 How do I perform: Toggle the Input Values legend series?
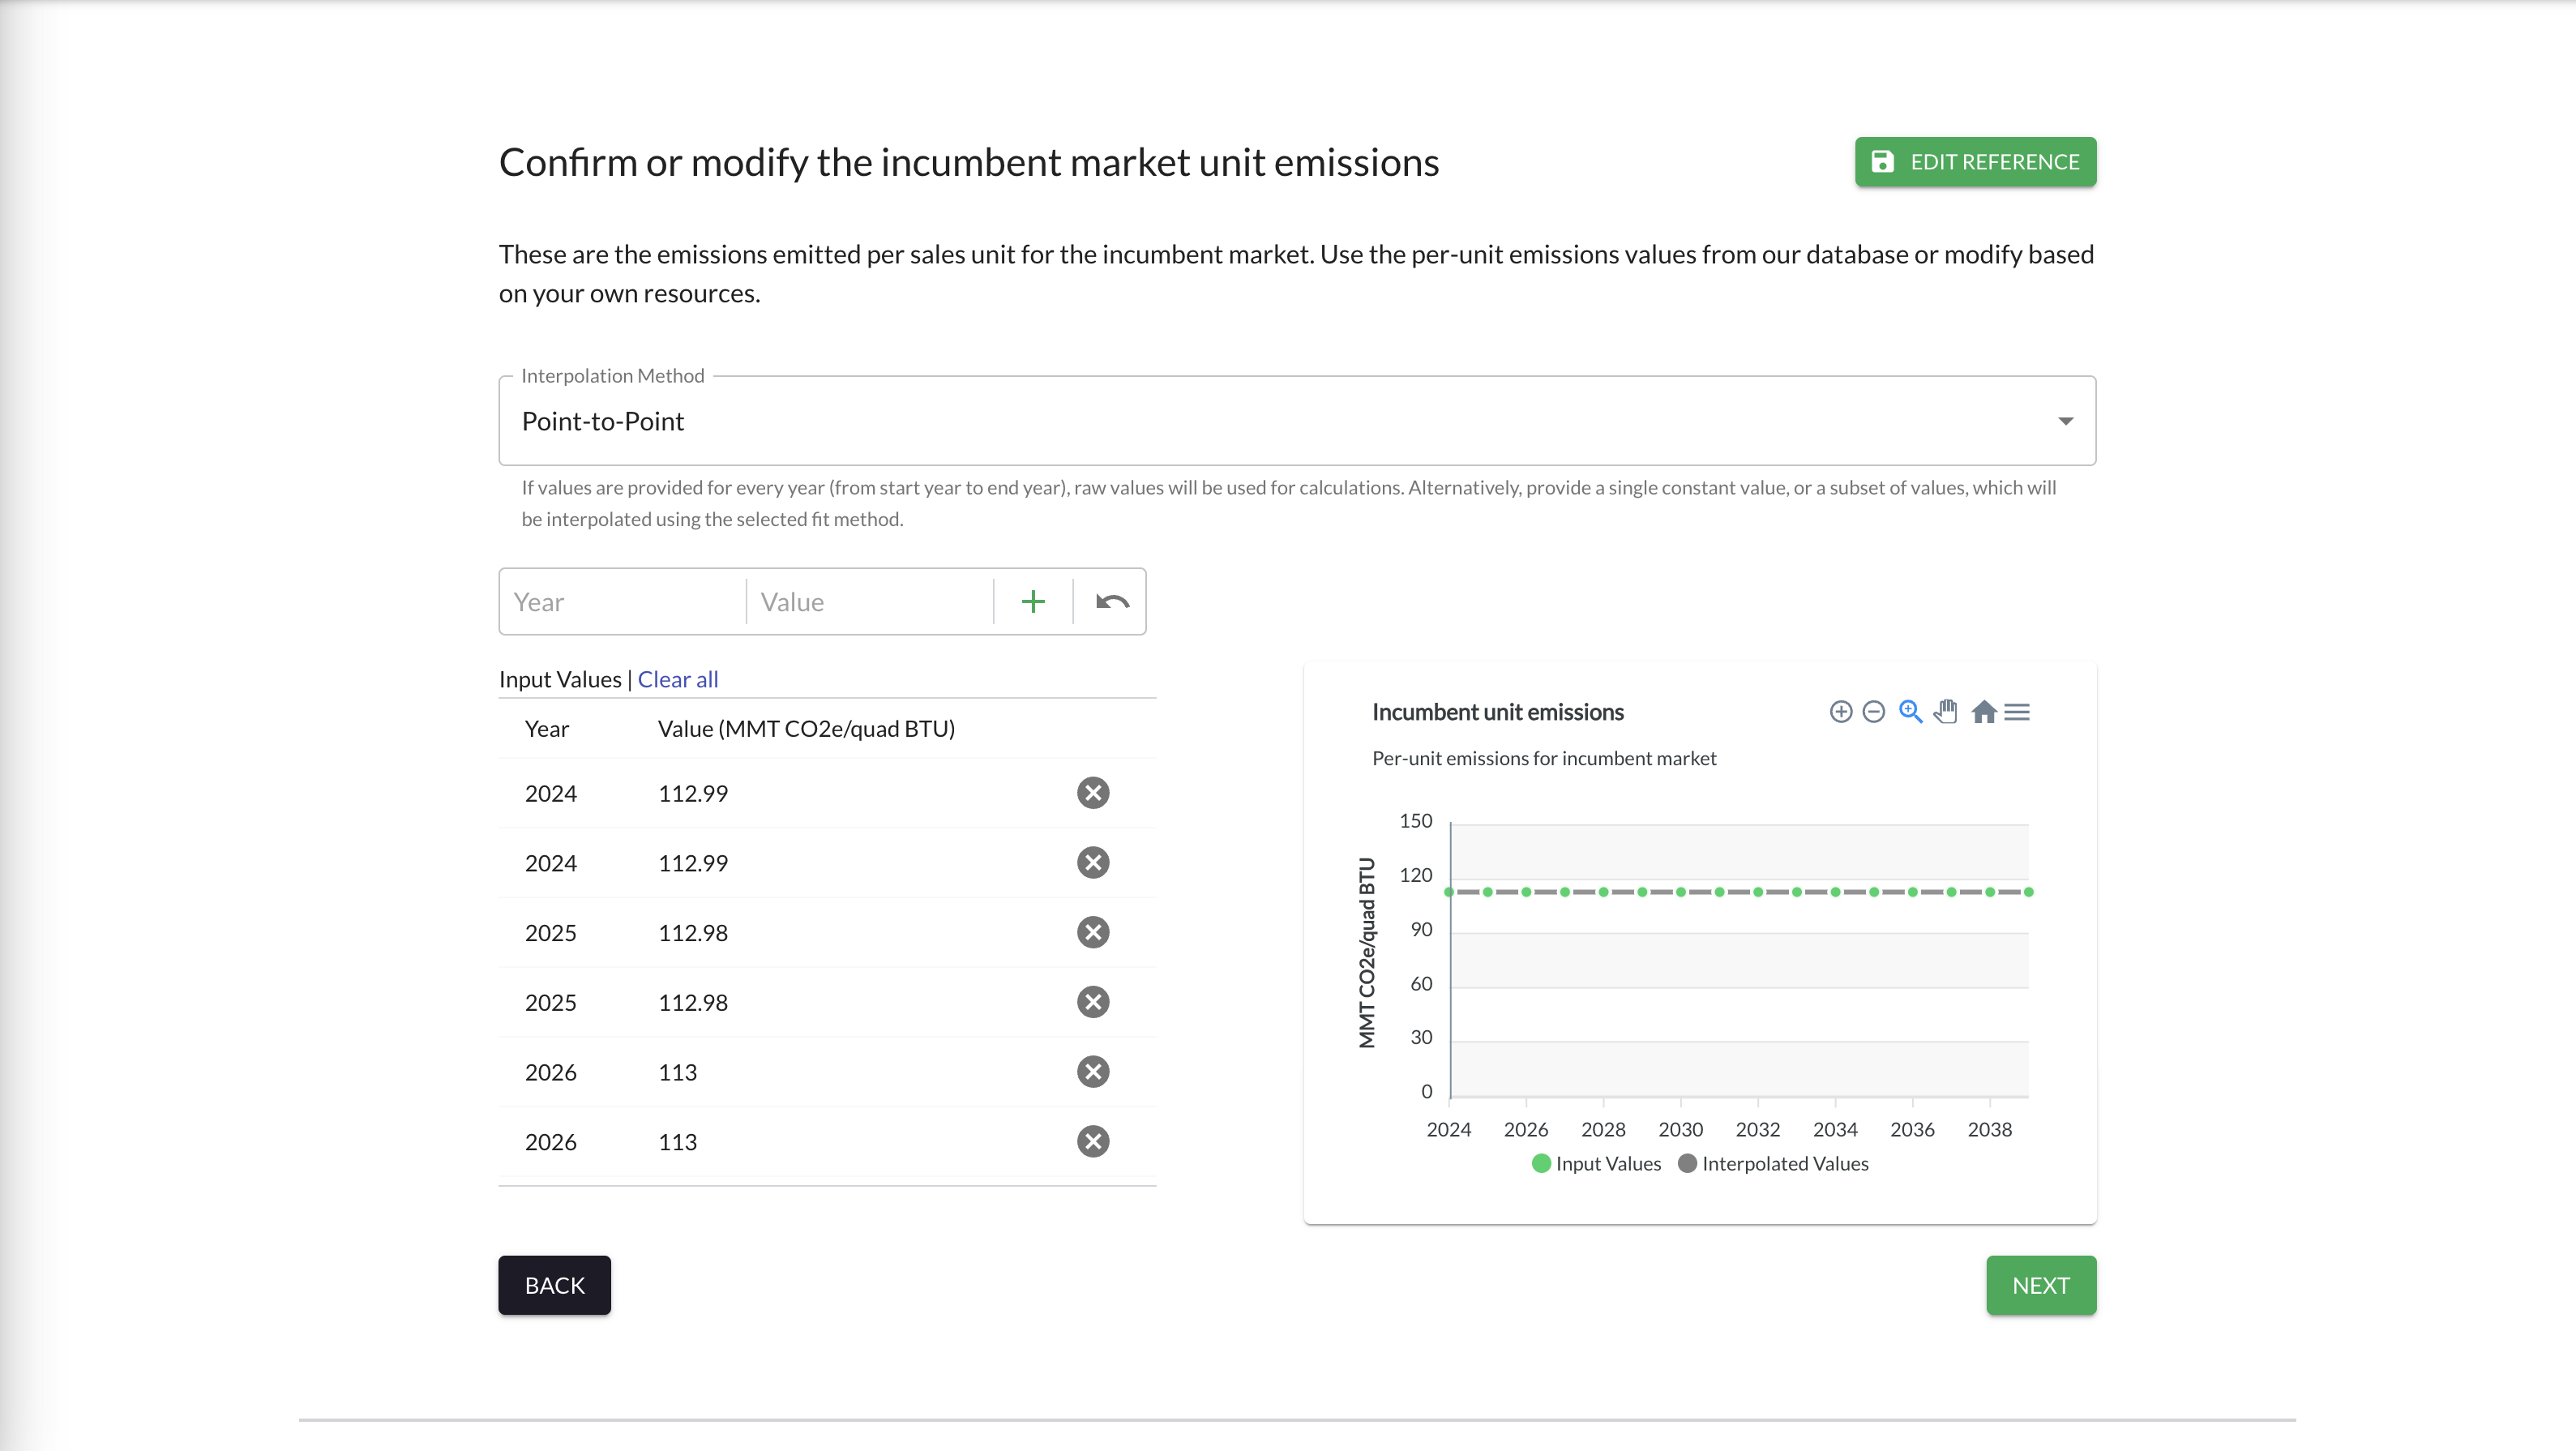click(x=1596, y=1163)
